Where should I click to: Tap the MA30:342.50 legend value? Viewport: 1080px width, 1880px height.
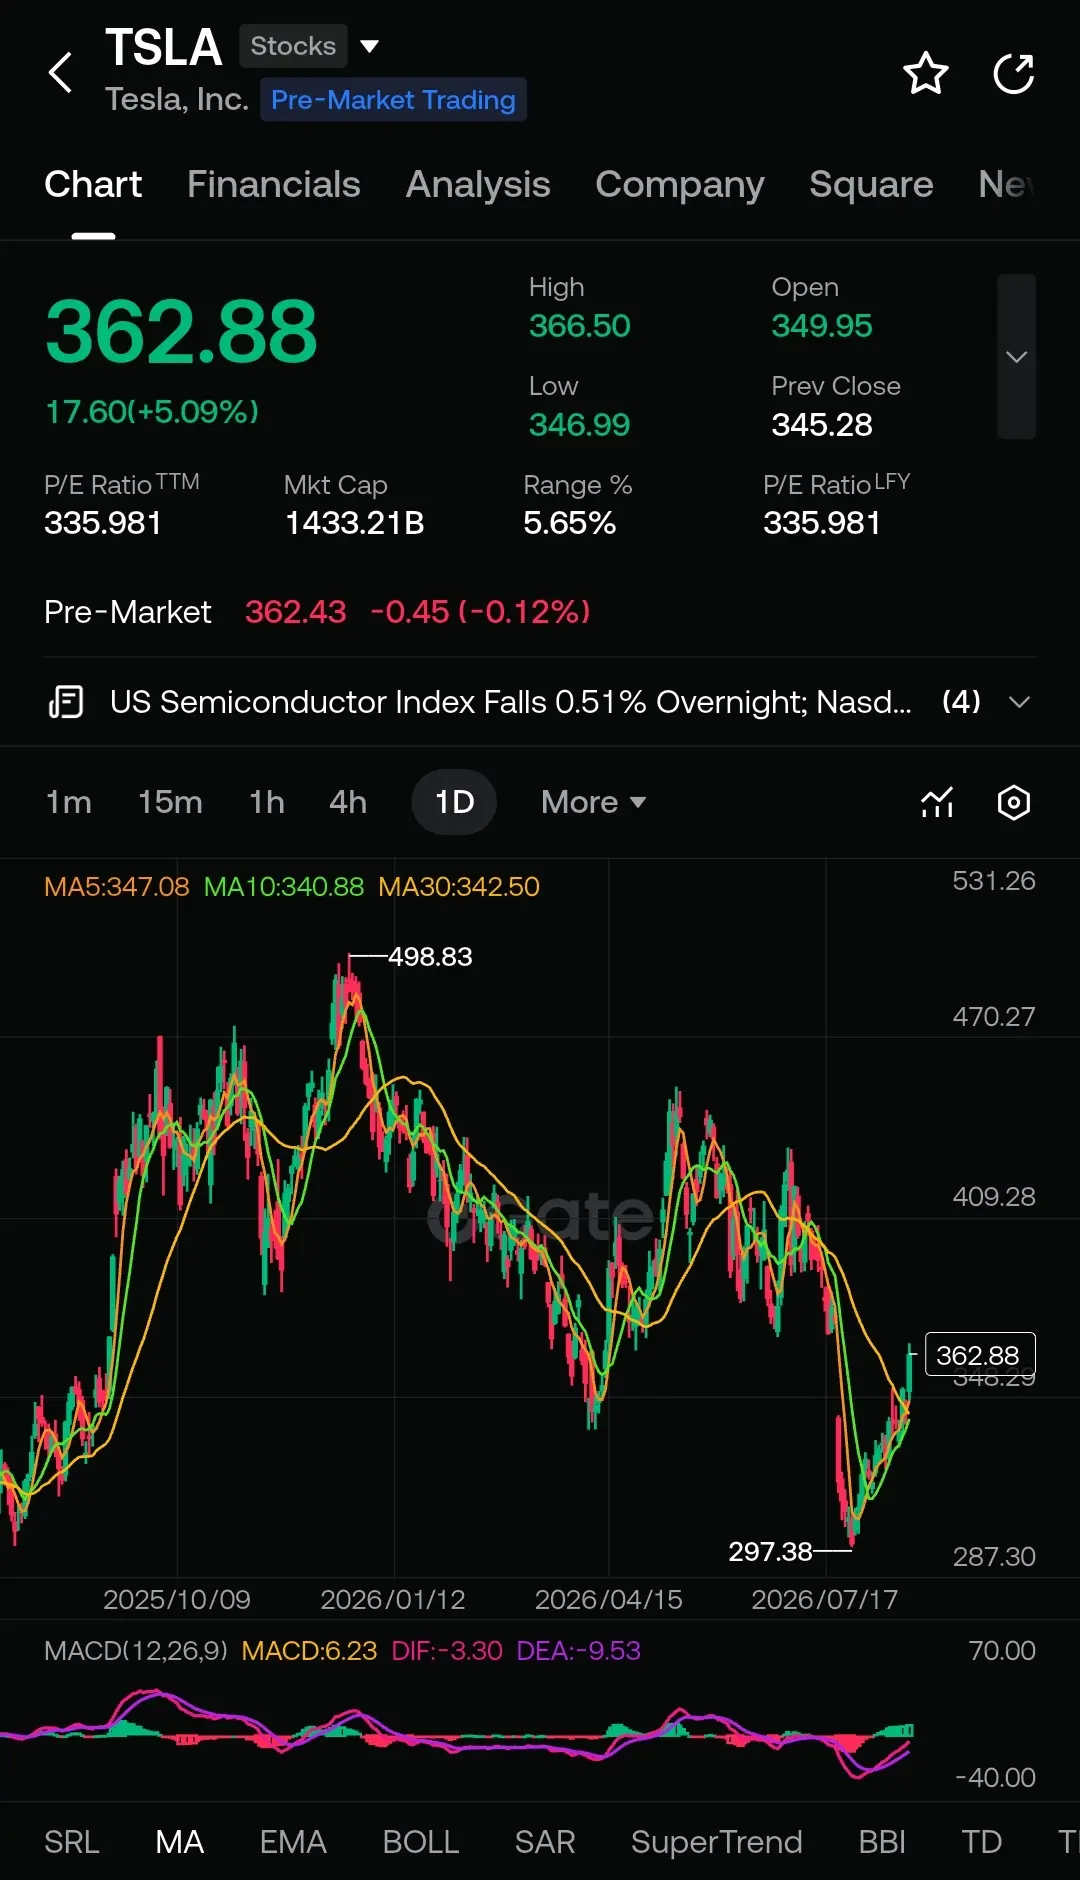coord(459,887)
